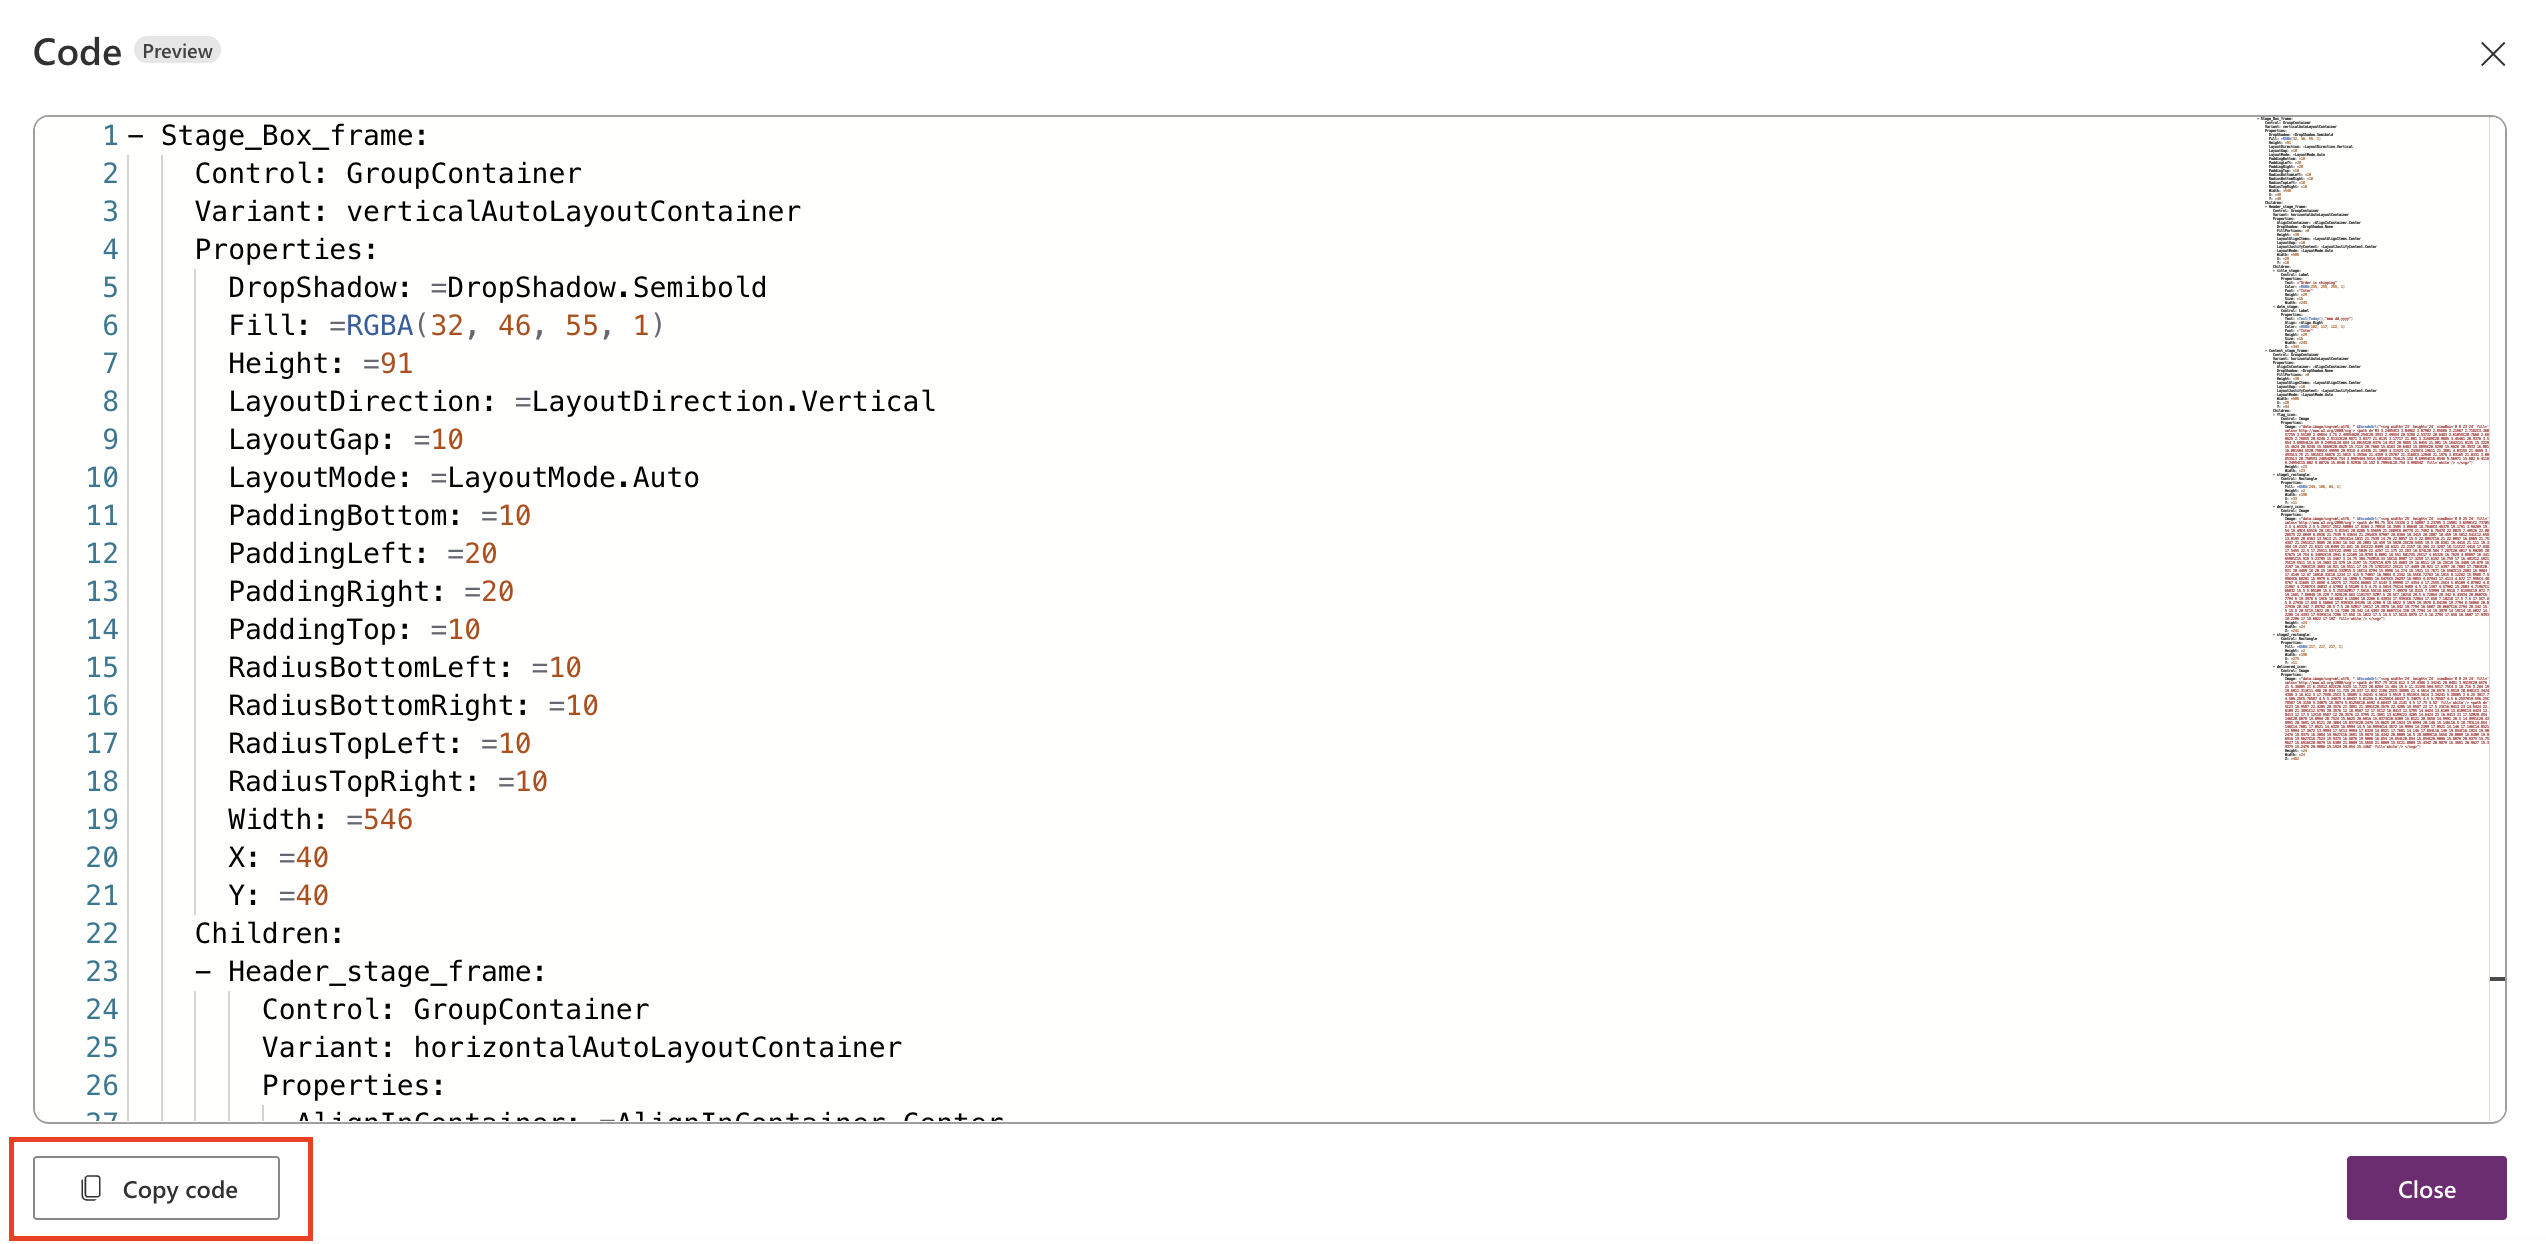
Task: Click the copy icon in Copy code button
Action: pos(91,1188)
